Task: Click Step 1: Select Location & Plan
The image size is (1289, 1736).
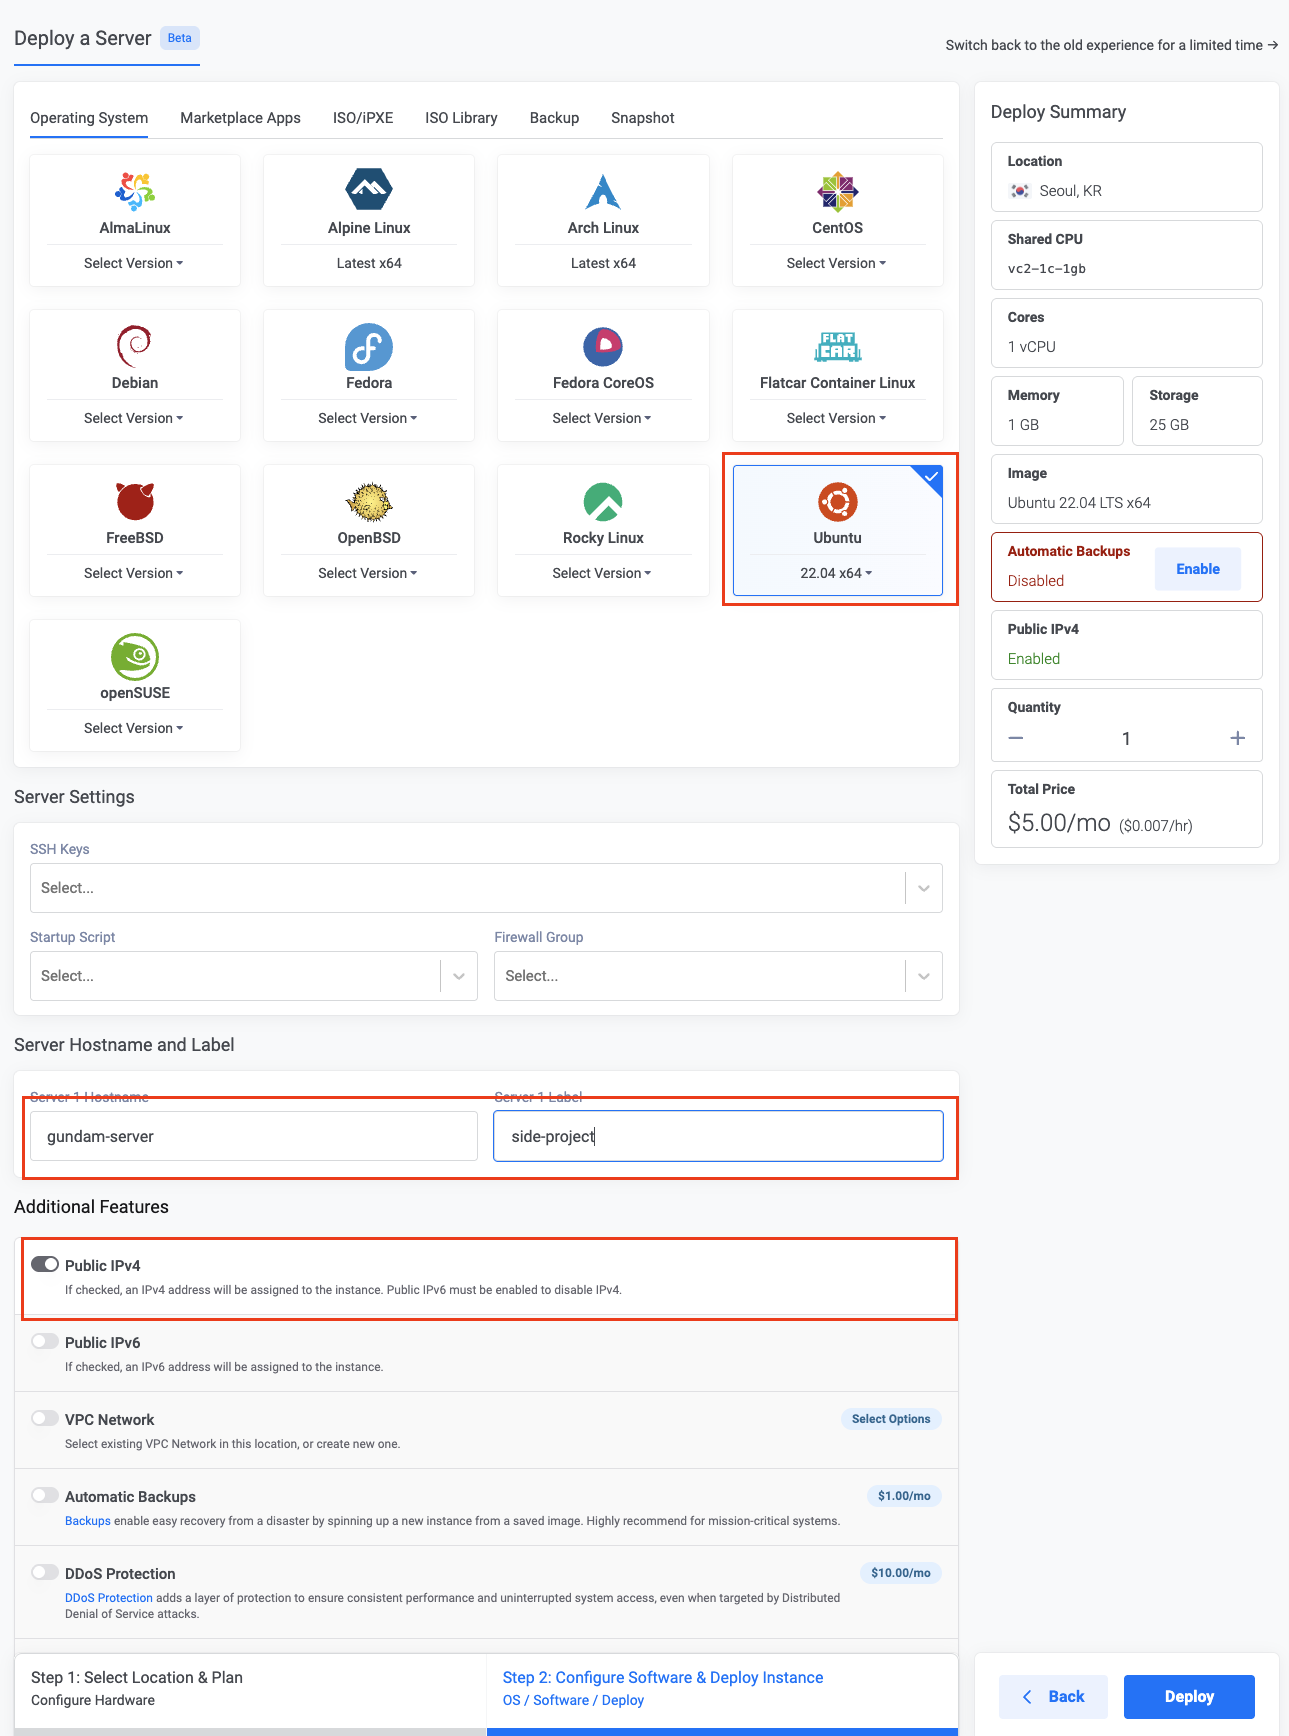Action: [x=137, y=1677]
